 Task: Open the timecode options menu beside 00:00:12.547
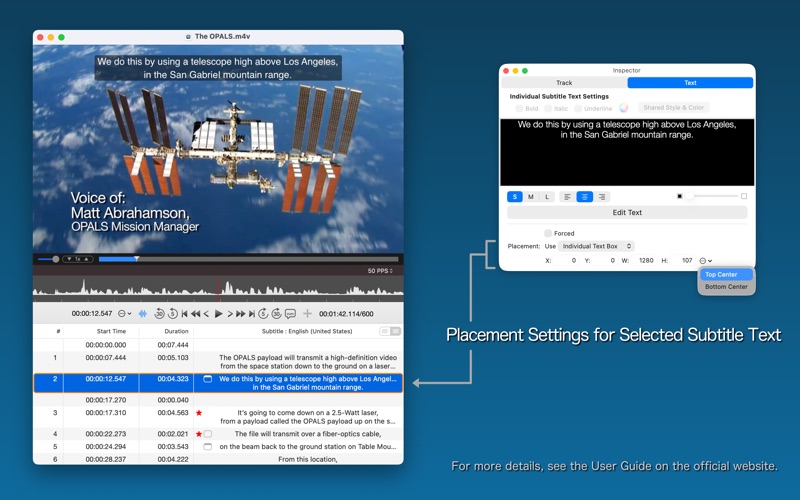coord(124,314)
